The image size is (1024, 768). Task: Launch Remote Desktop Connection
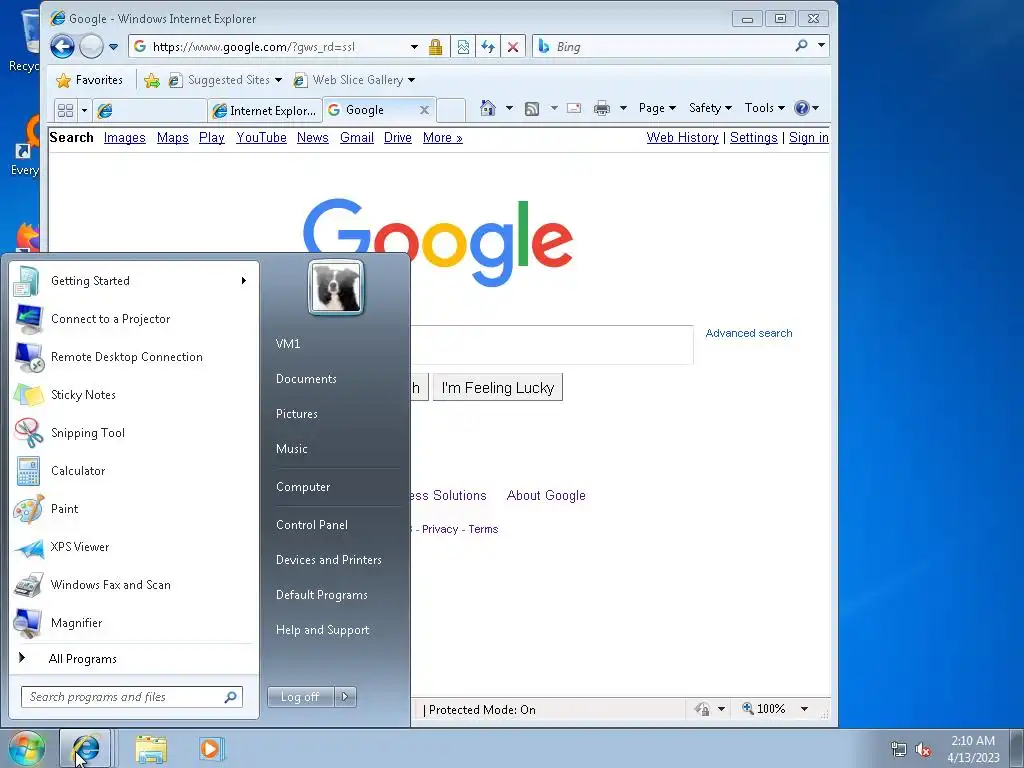(x=134, y=357)
